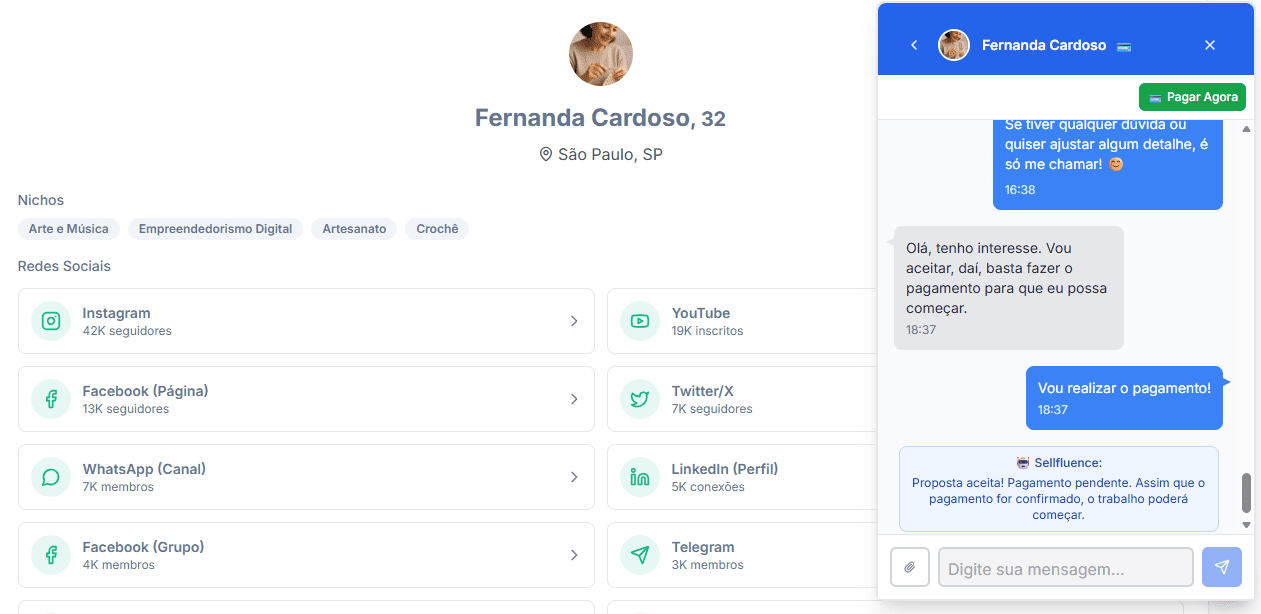Click the LinkedIn (Perfil) icon
This screenshot has width=1261, height=614.
click(x=640, y=477)
